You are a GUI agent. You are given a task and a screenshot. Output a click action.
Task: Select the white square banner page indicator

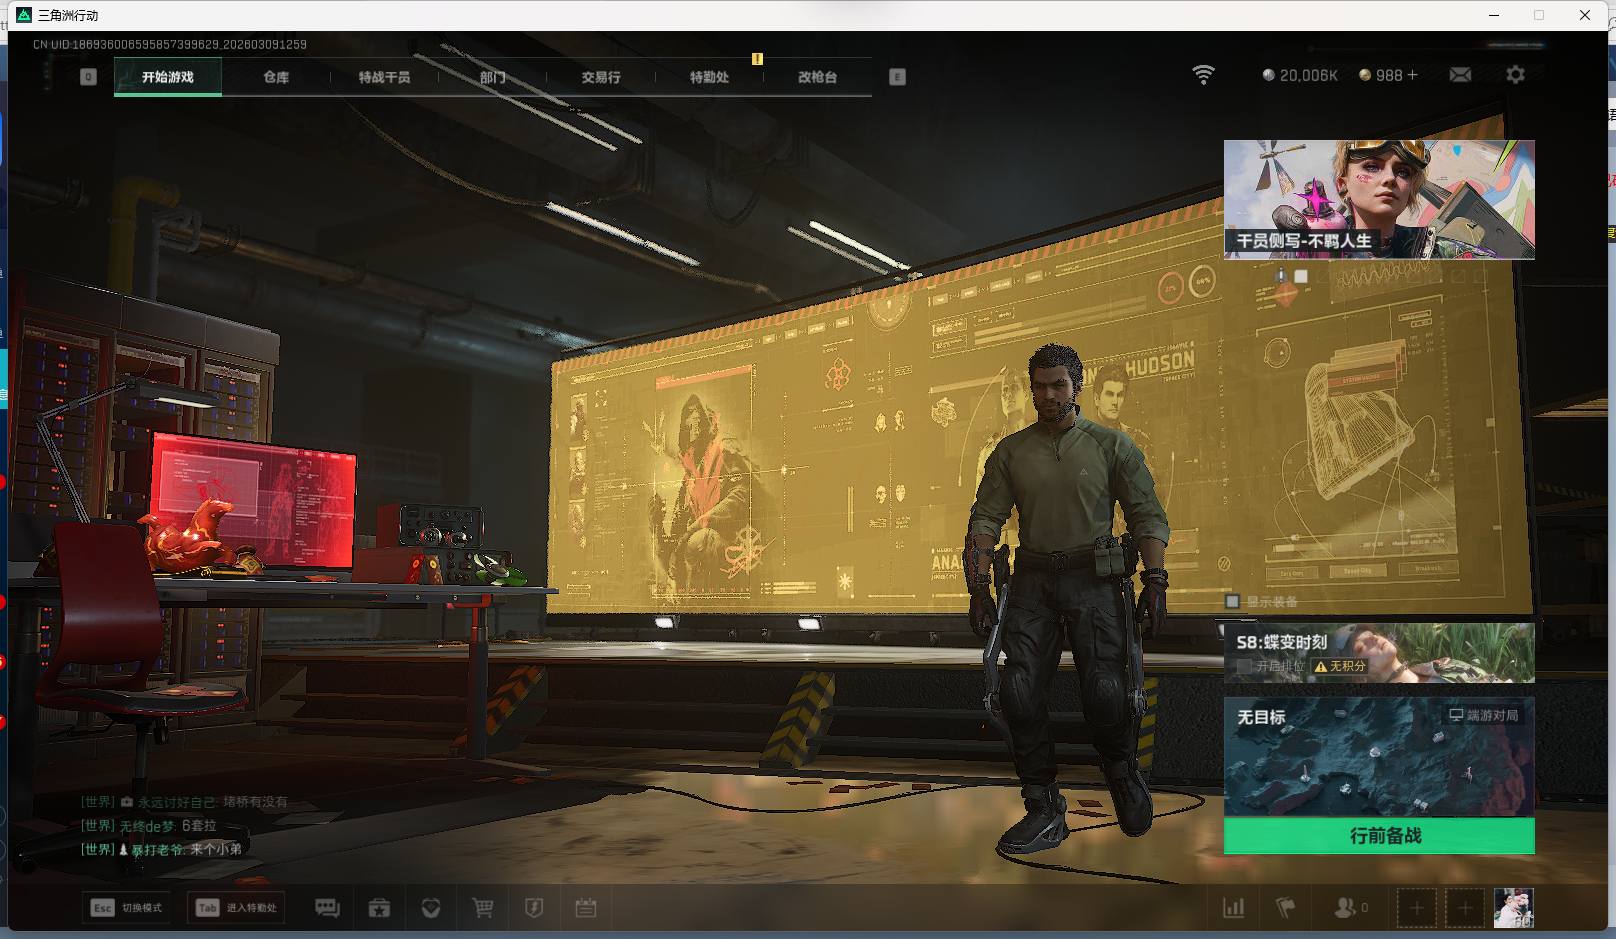point(1301,276)
